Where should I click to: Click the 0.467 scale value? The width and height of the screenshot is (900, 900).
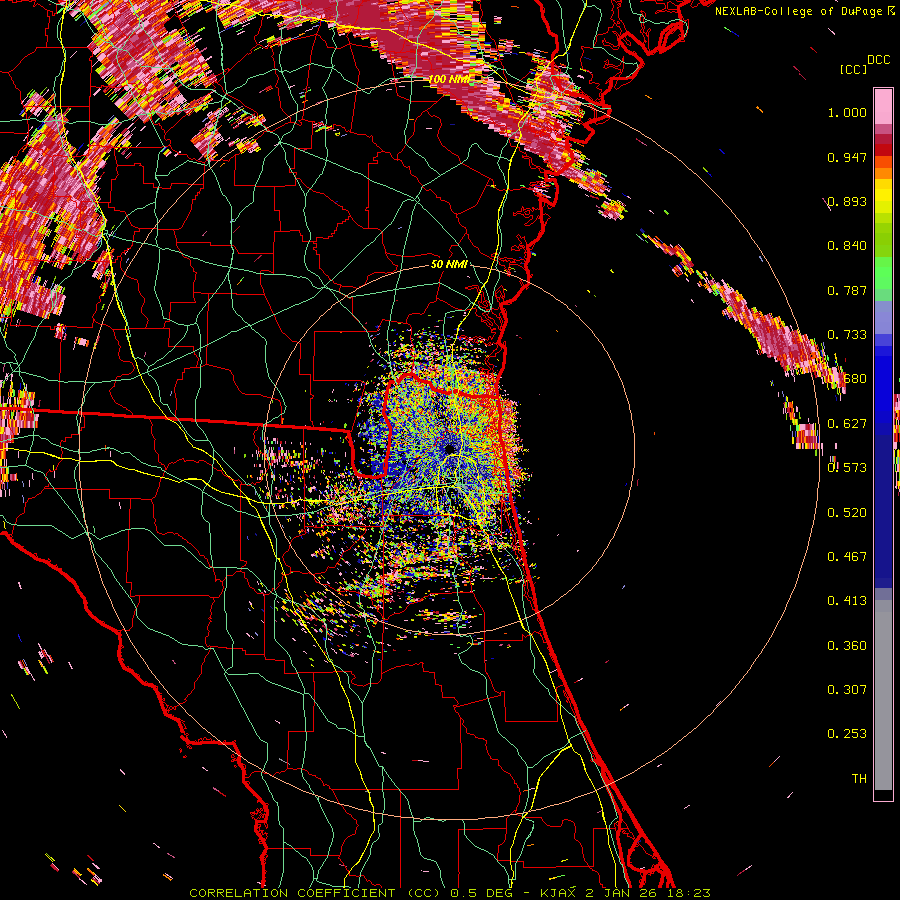pos(847,557)
